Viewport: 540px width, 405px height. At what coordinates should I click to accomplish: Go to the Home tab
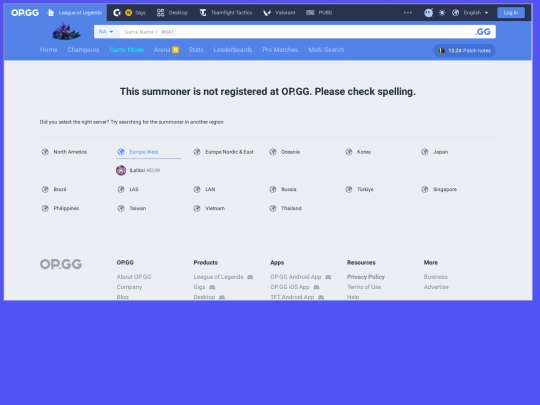click(49, 50)
